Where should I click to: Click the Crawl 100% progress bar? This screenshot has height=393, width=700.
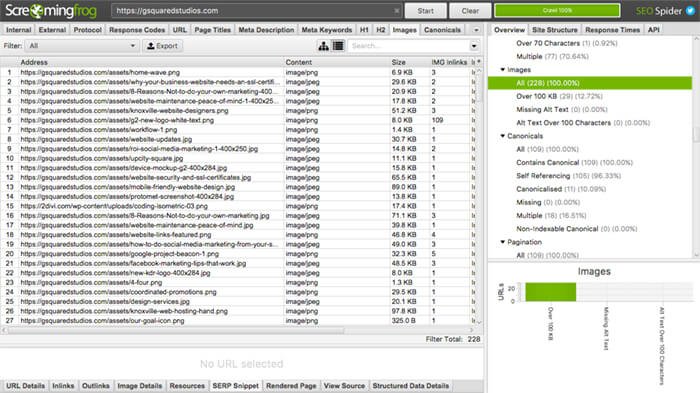557,11
